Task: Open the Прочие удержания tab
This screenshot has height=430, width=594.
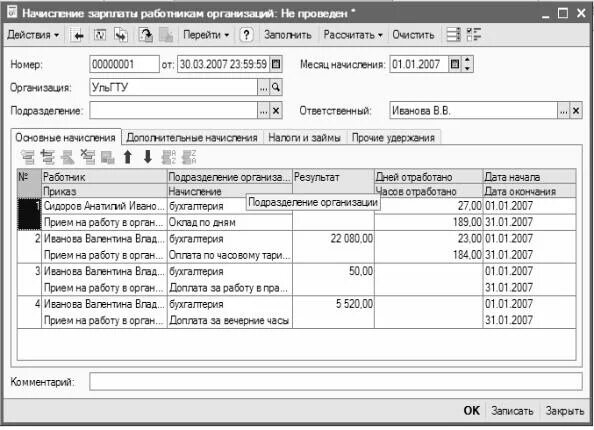Action: coord(393,138)
